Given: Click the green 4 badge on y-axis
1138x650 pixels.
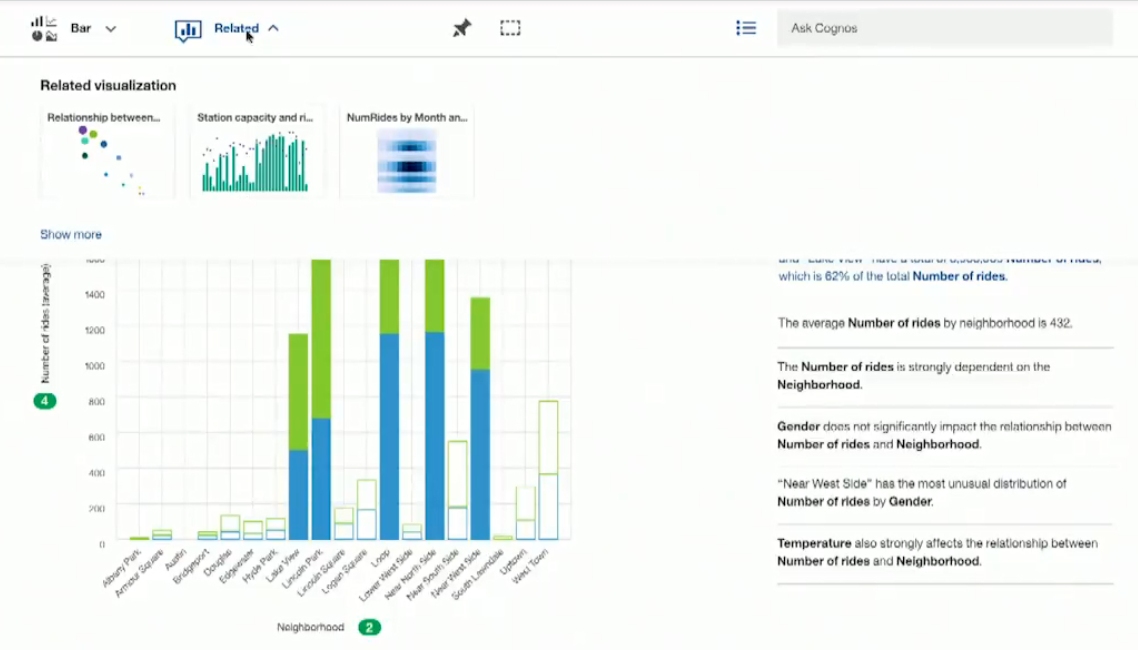Looking at the screenshot, I should [x=45, y=400].
